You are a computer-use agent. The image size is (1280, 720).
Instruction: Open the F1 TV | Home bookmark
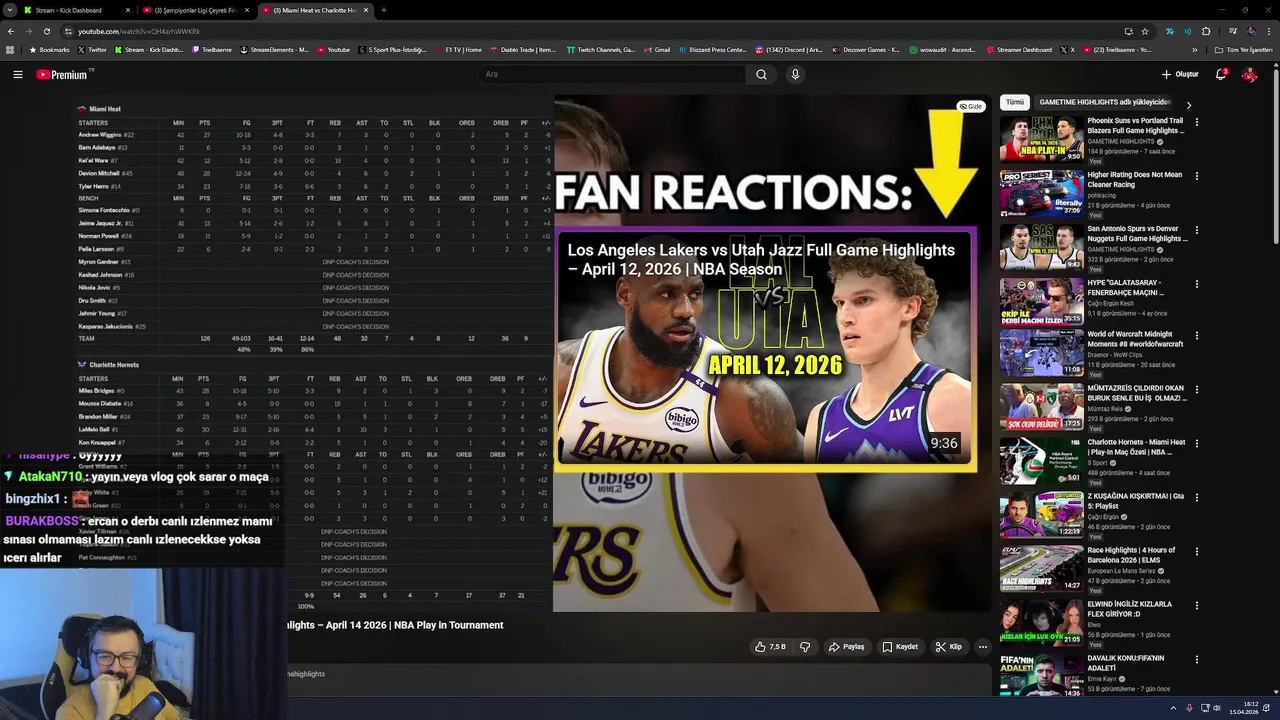click(457, 50)
